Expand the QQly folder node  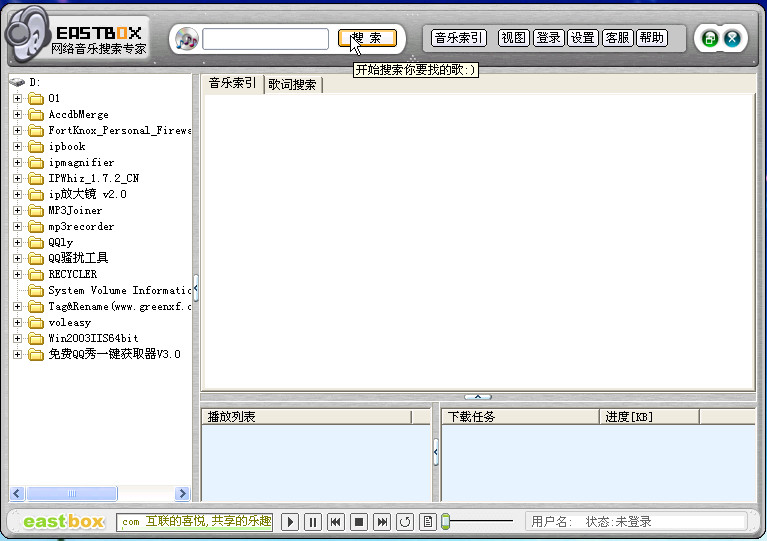[x=18, y=243]
